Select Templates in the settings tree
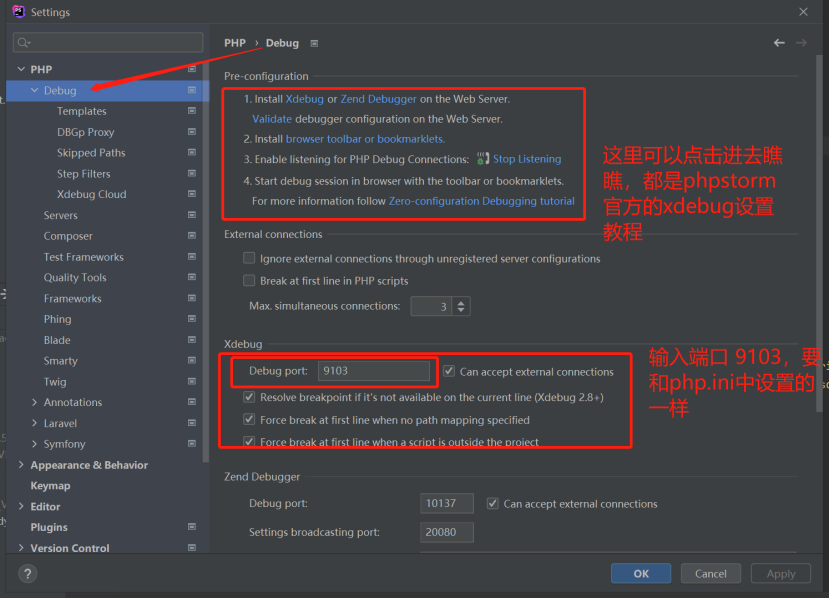The width and height of the screenshot is (830, 599). 82,111
